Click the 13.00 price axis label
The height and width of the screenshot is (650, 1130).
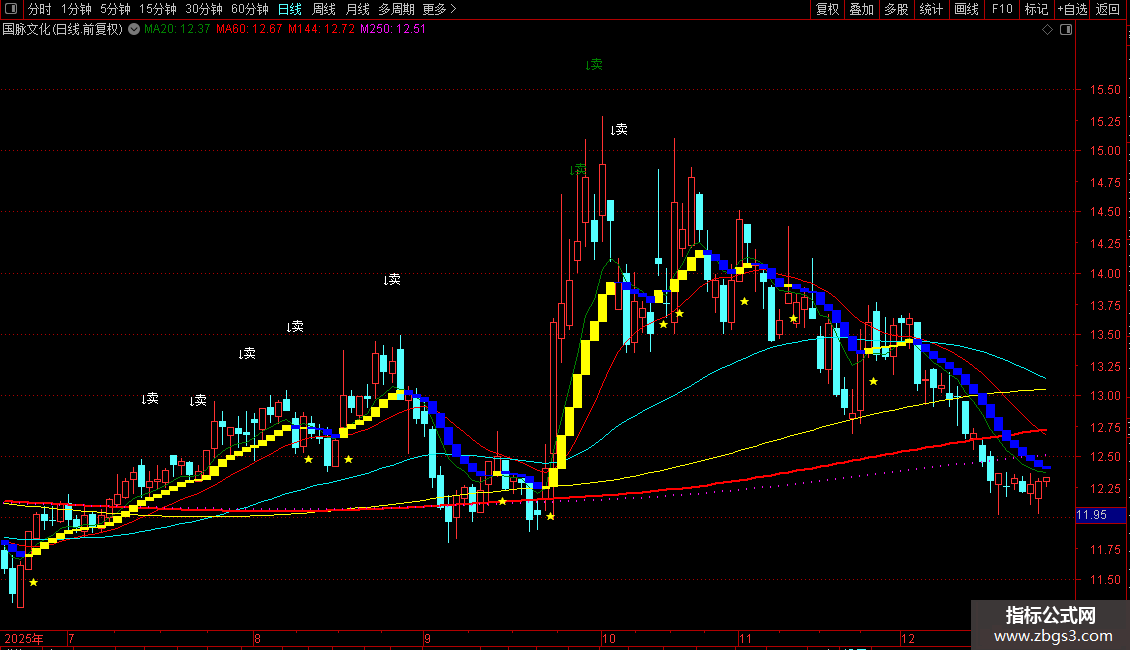click(1105, 396)
